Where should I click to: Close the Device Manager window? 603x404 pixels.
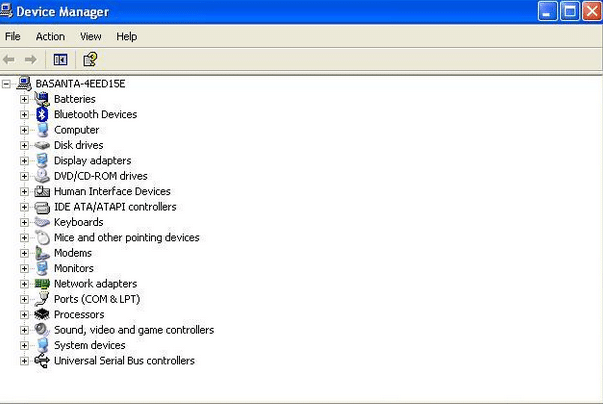(592, 11)
